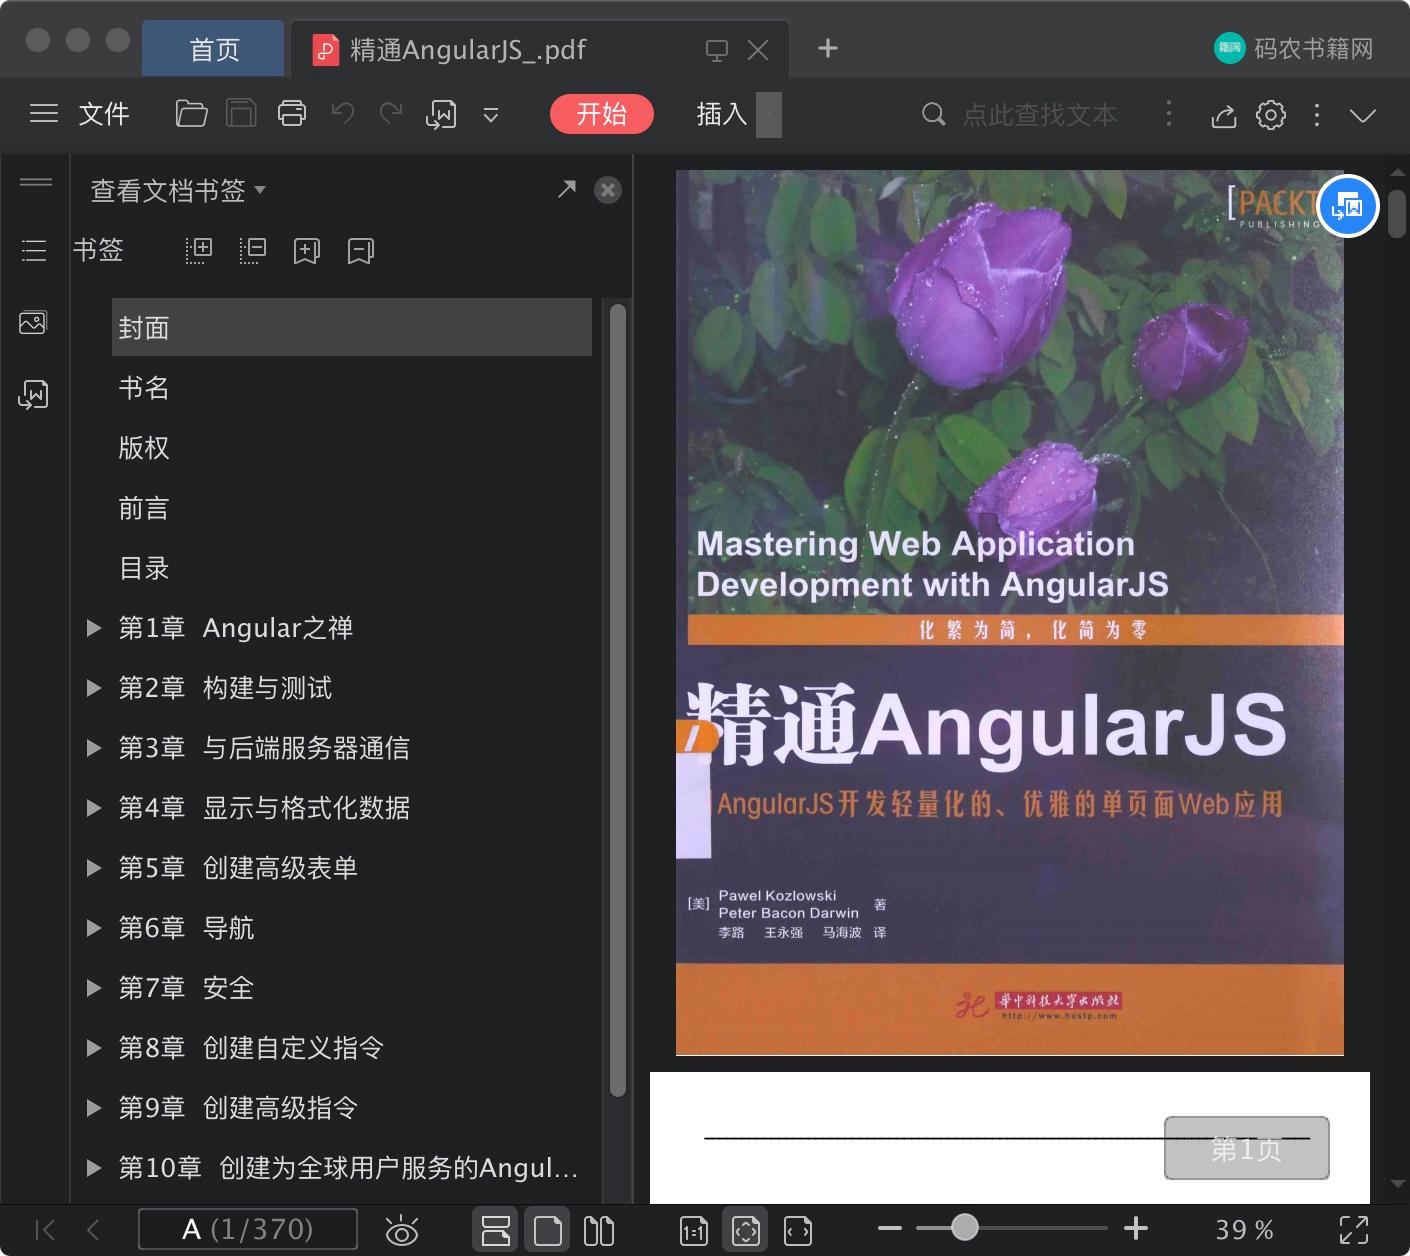Click the share export icon
Image resolution: width=1410 pixels, height=1256 pixels.
(x=1224, y=115)
